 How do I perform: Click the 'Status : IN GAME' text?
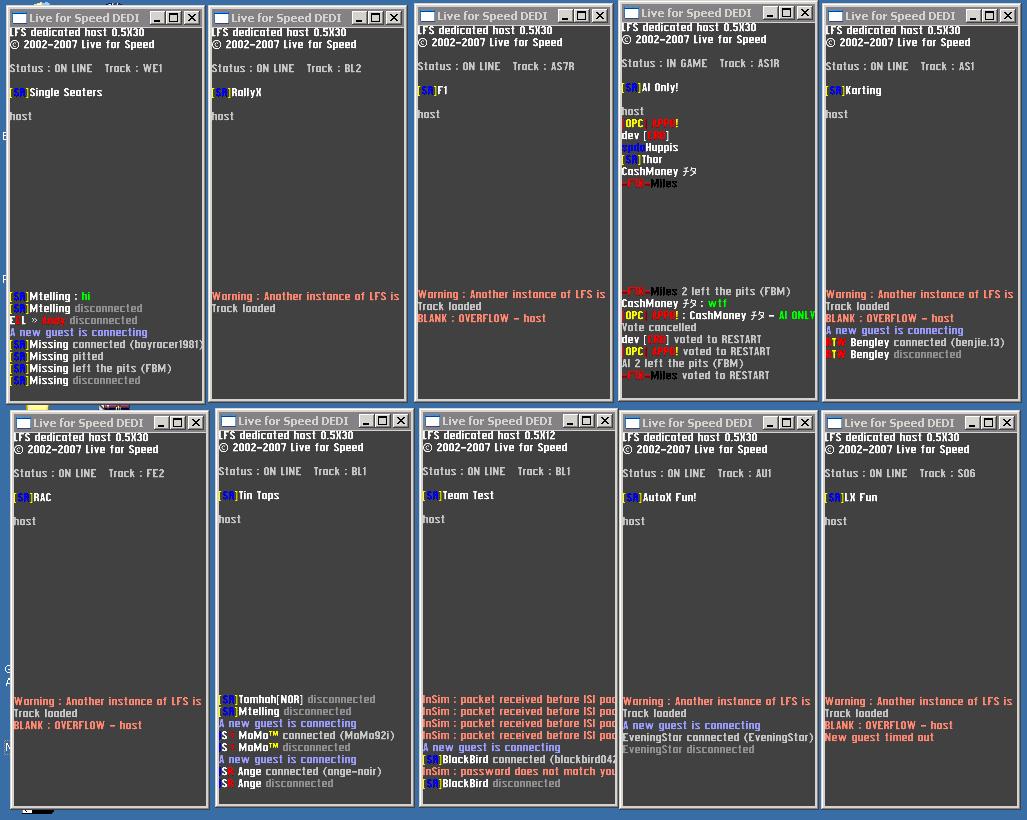tap(664, 64)
